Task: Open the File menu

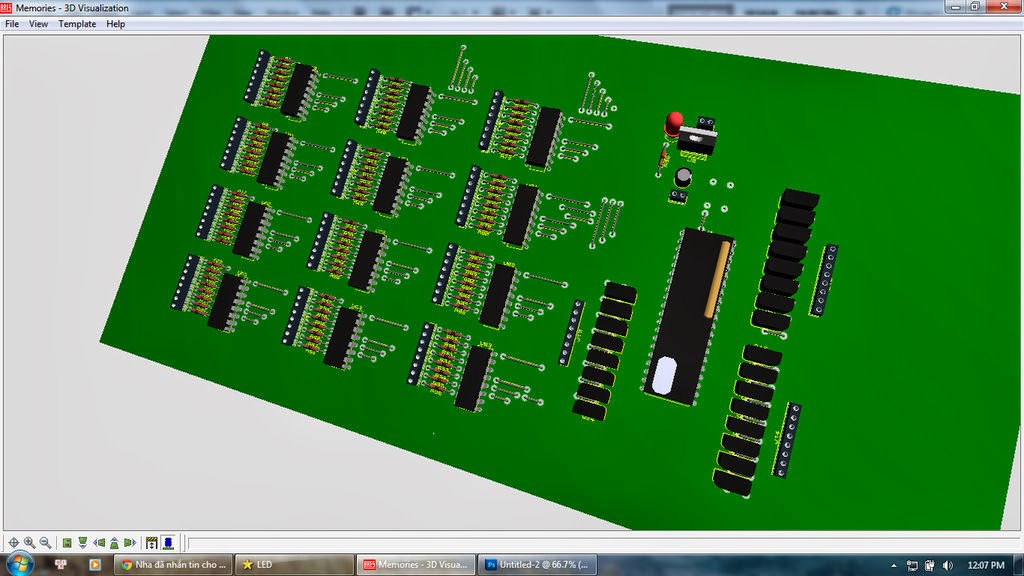Action: pyautogui.click(x=12, y=24)
